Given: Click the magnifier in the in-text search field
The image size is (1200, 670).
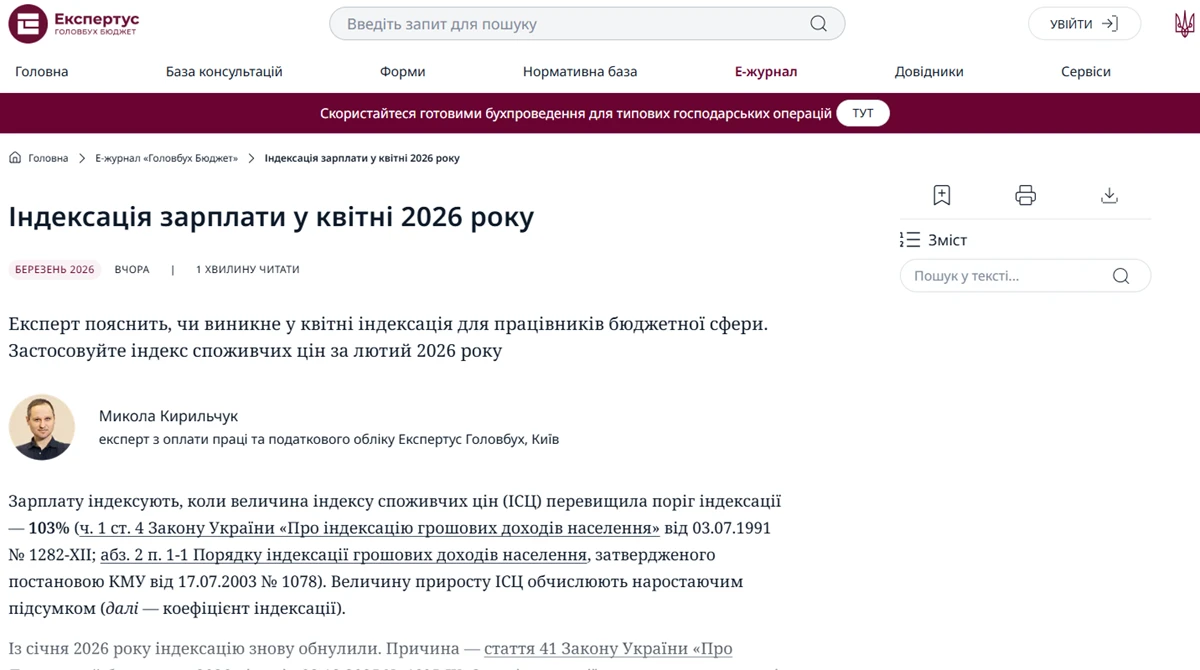Looking at the screenshot, I should tap(1121, 275).
